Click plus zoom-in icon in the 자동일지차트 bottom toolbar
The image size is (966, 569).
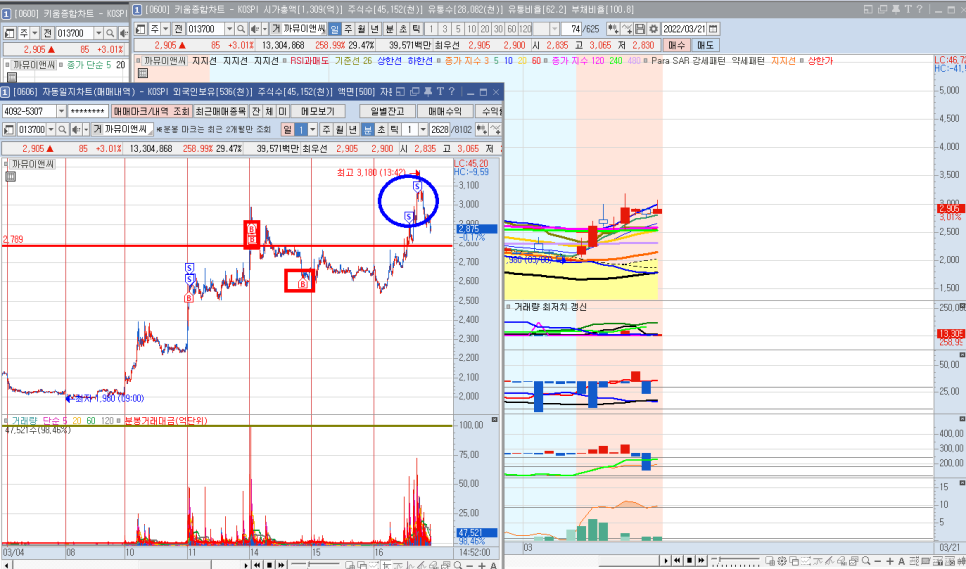tap(481, 565)
